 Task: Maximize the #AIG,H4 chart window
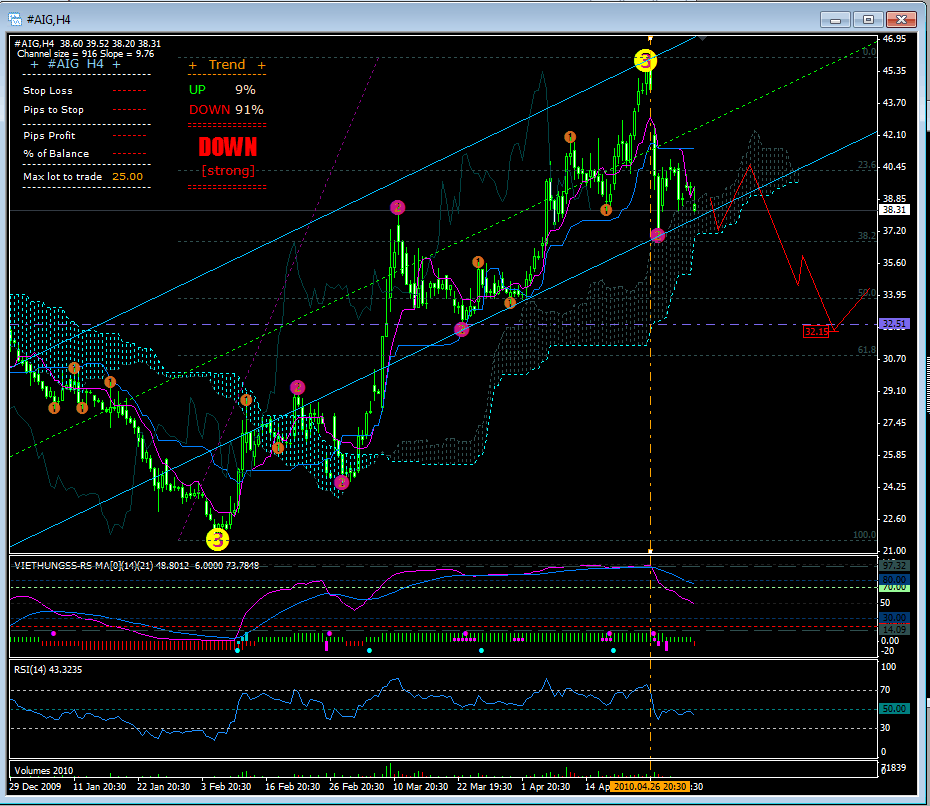(868, 20)
